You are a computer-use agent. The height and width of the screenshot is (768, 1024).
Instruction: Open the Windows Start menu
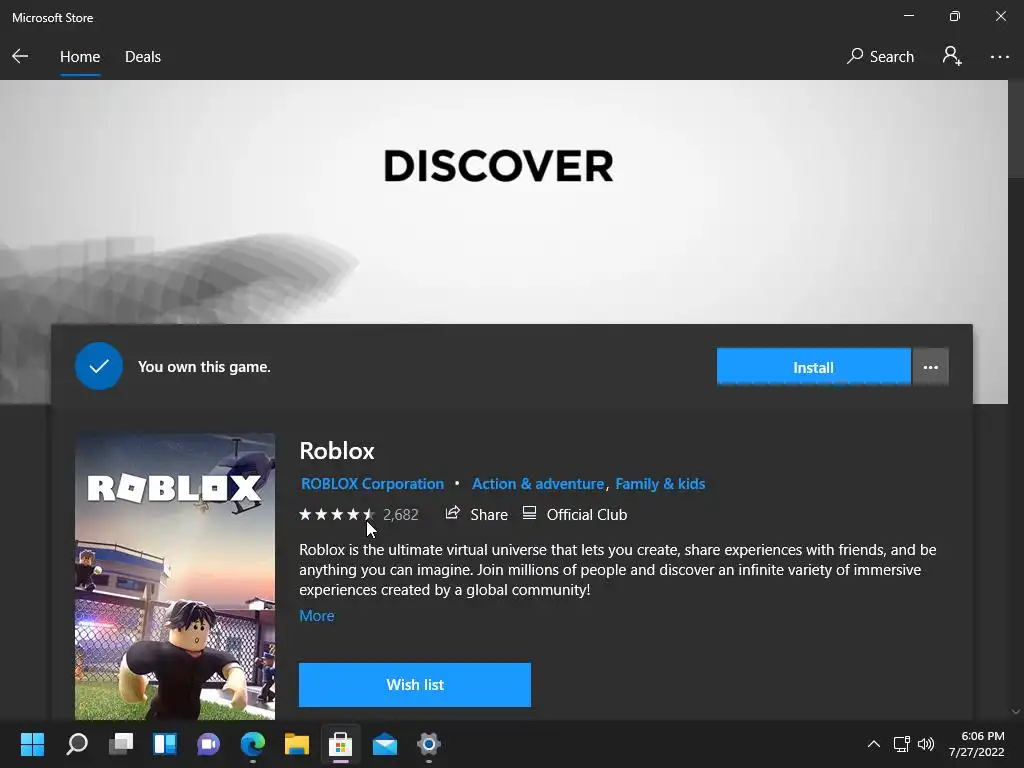pos(32,744)
